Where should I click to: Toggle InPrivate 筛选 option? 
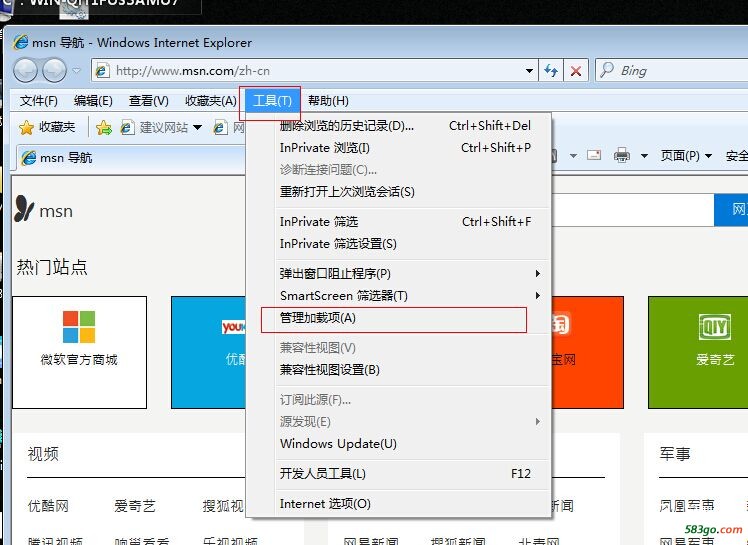pos(405,221)
